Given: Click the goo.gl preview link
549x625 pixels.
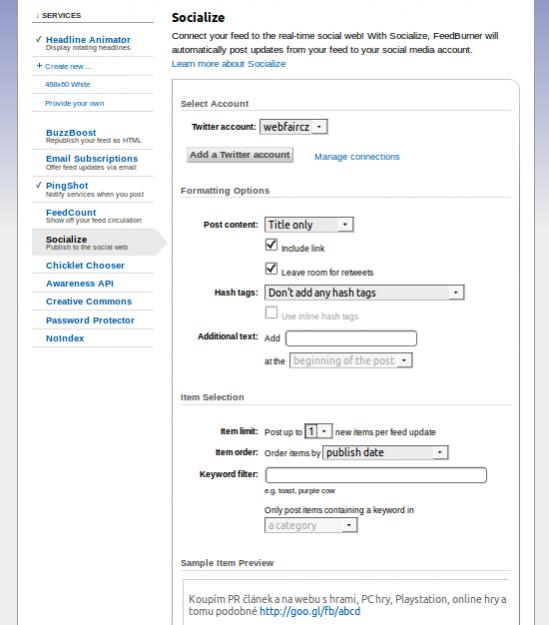Looking at the screenshot, I should 310,611.
